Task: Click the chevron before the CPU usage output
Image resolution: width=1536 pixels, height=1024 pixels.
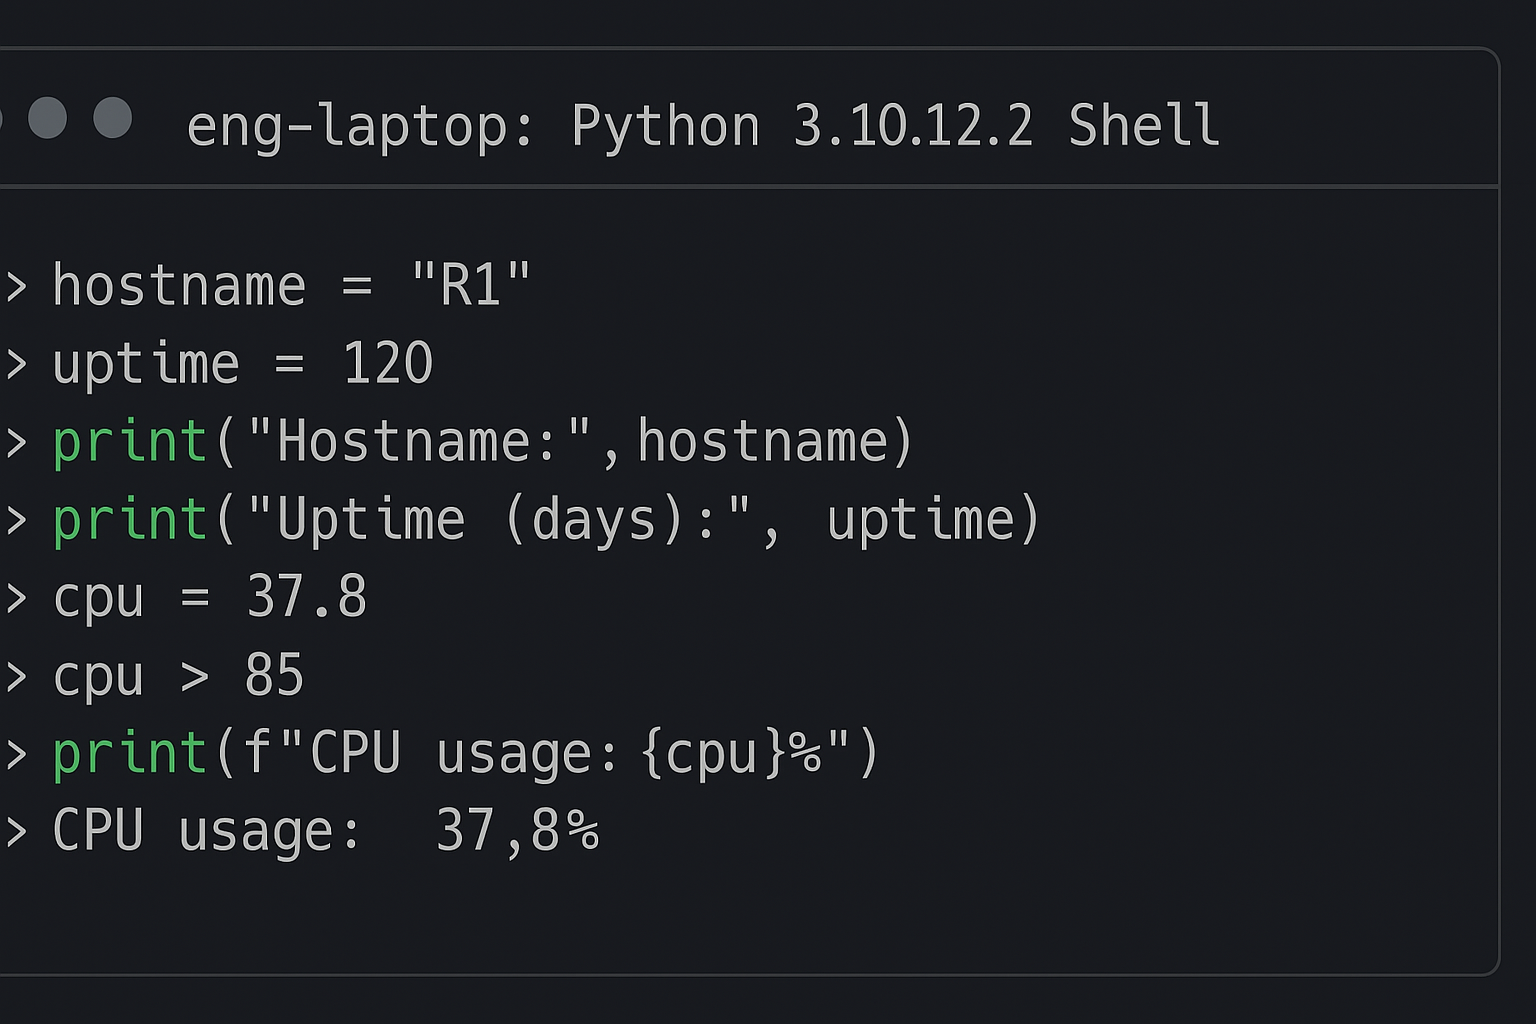Action: (14, 830)
